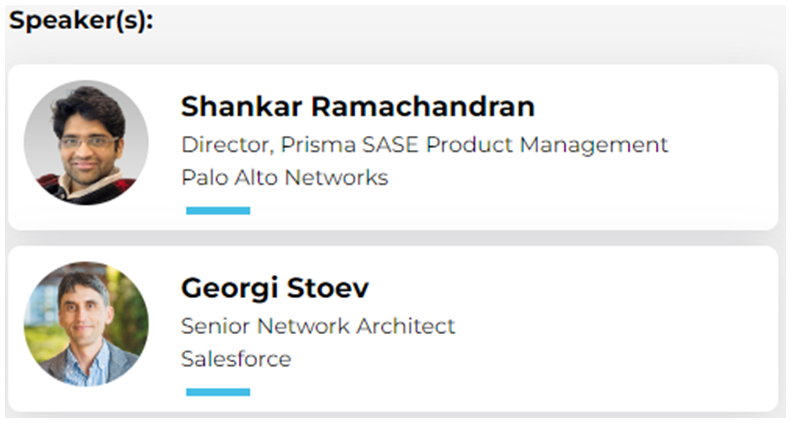Screen dimensions: 794x428
Task: Click the "Speaker(s):" heading
Action: click(x=81, y=21)
